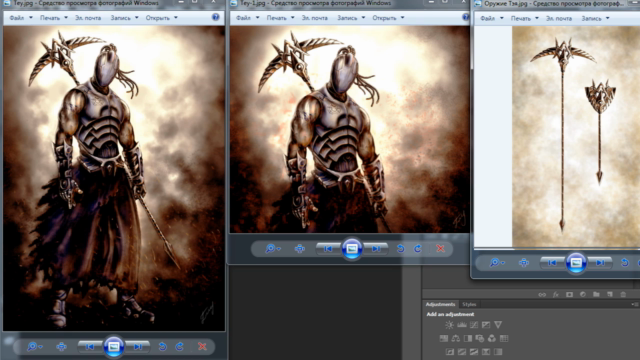The width and height of the screenshot is (640, 360).
Task: Add a layer mask
Action: point(569,294)
